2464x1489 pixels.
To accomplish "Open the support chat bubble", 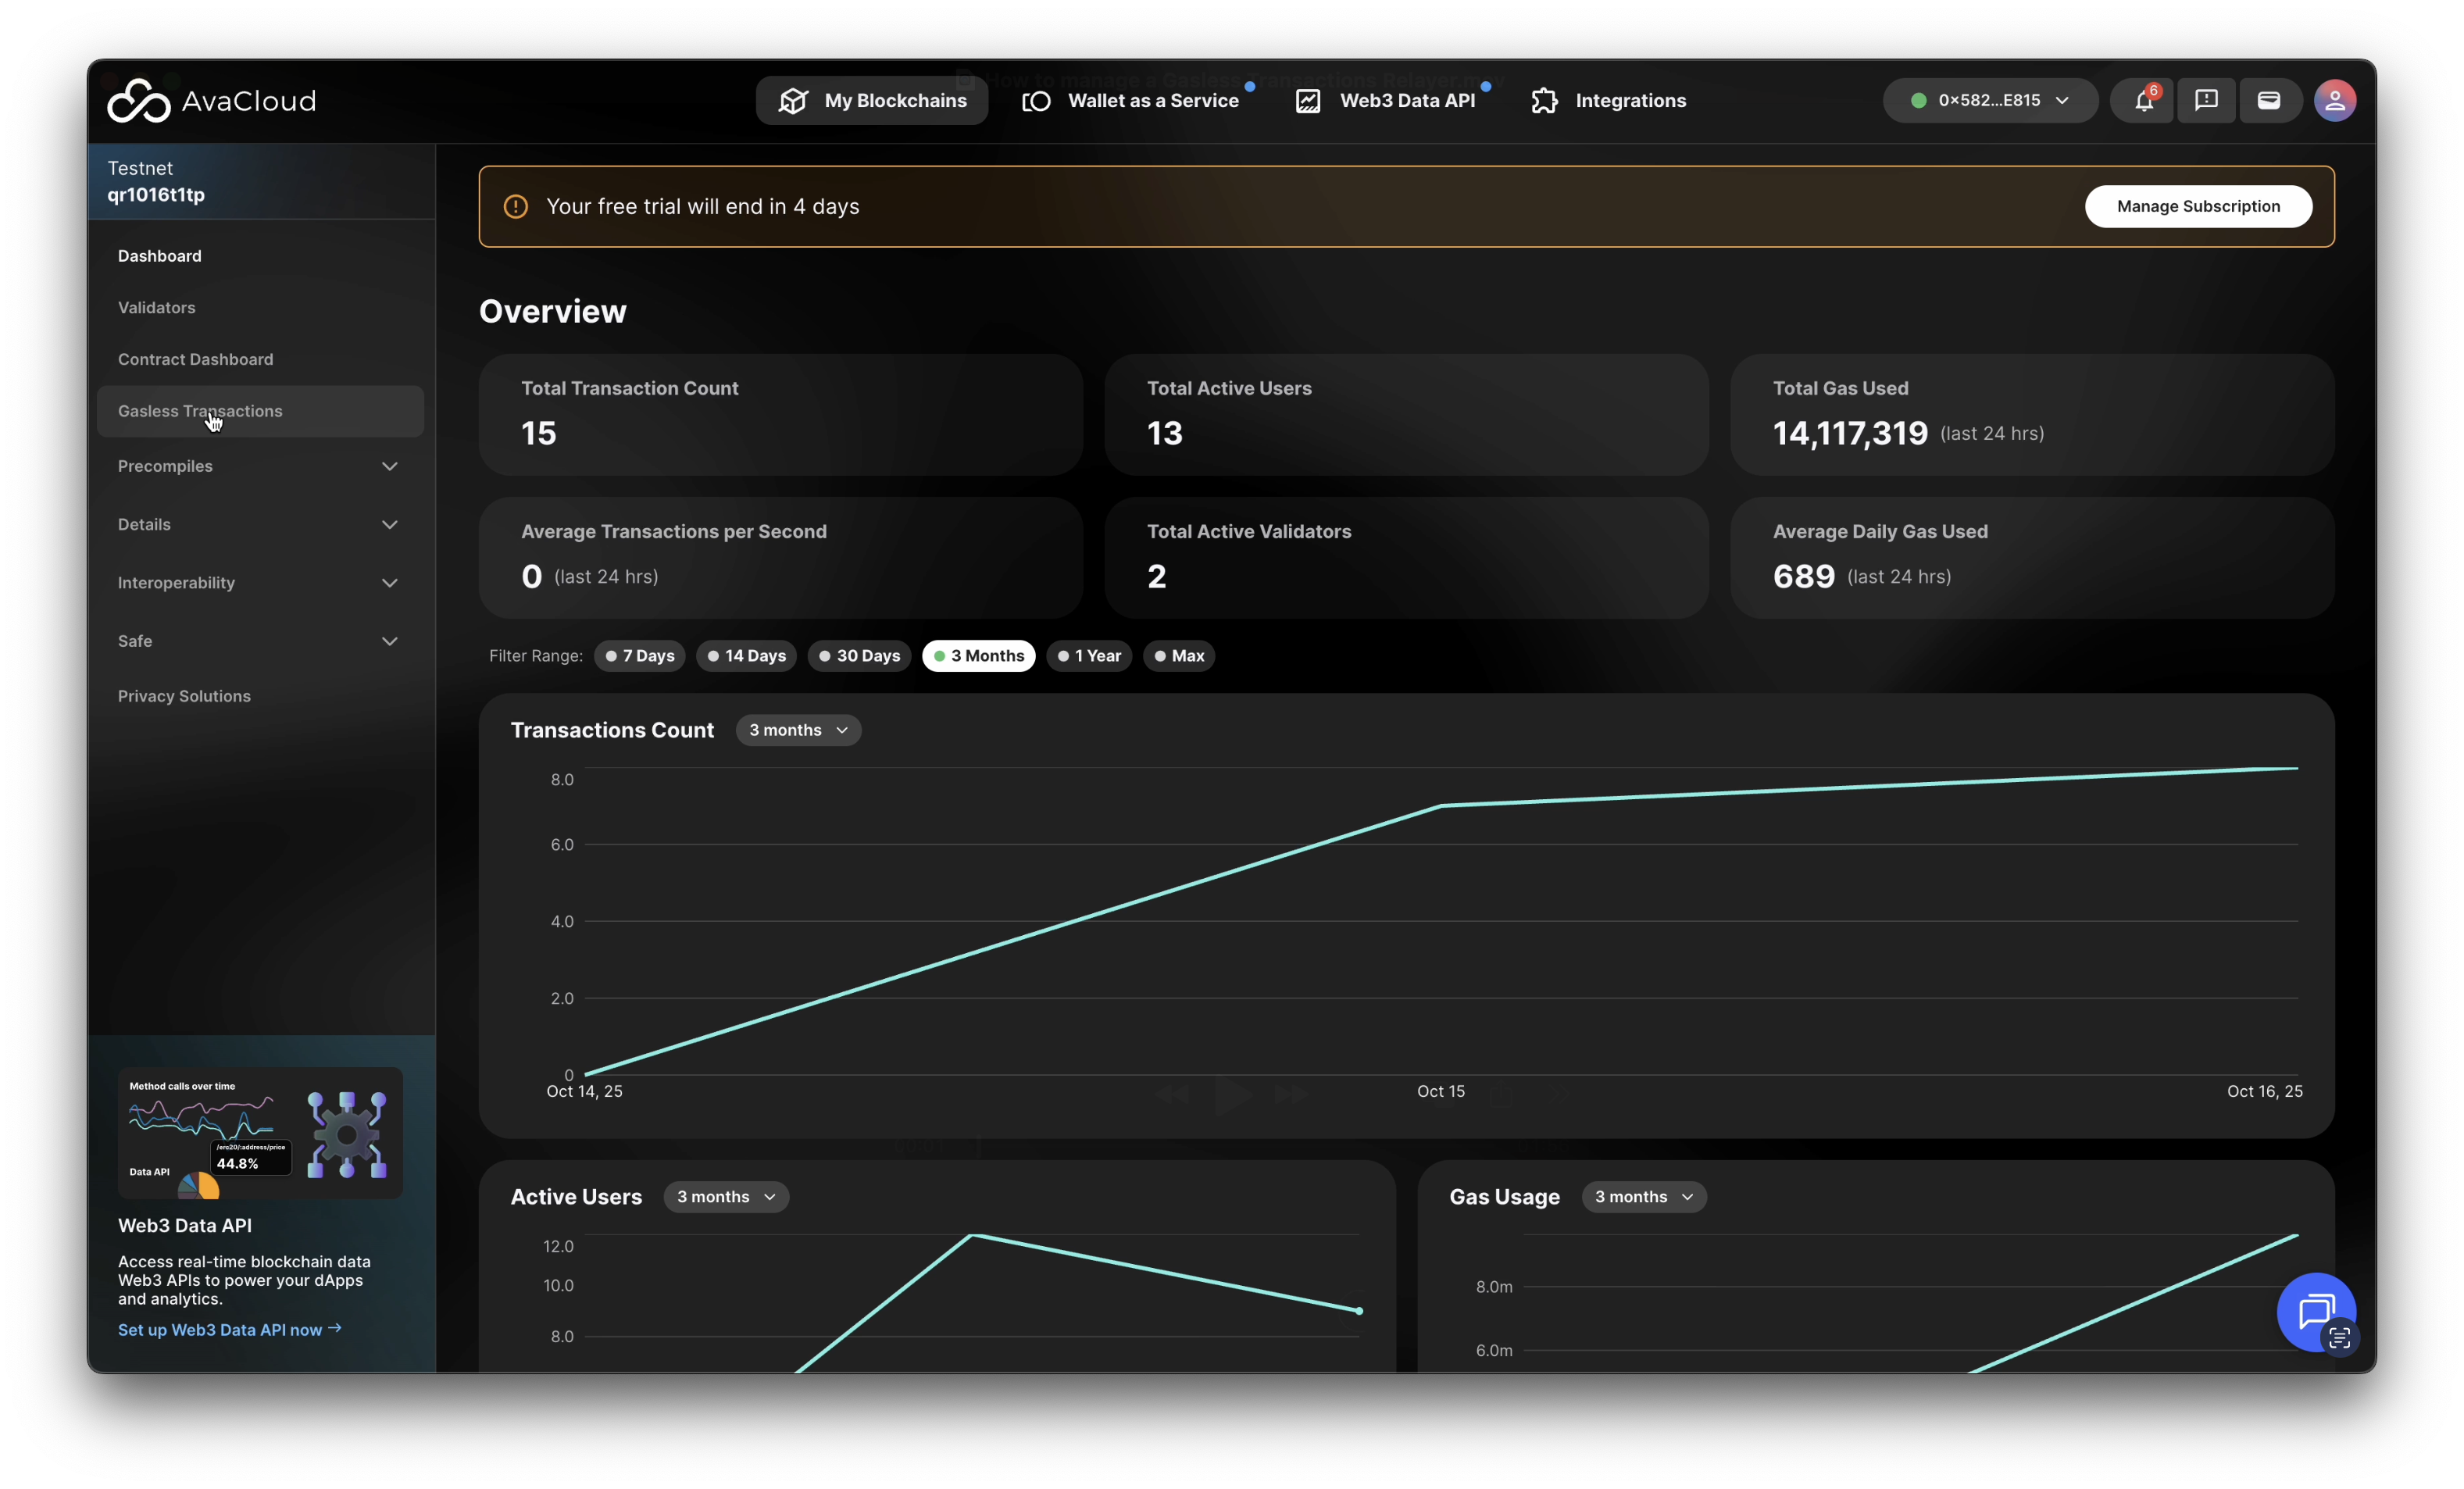I will click(x=2315, y=1311).
